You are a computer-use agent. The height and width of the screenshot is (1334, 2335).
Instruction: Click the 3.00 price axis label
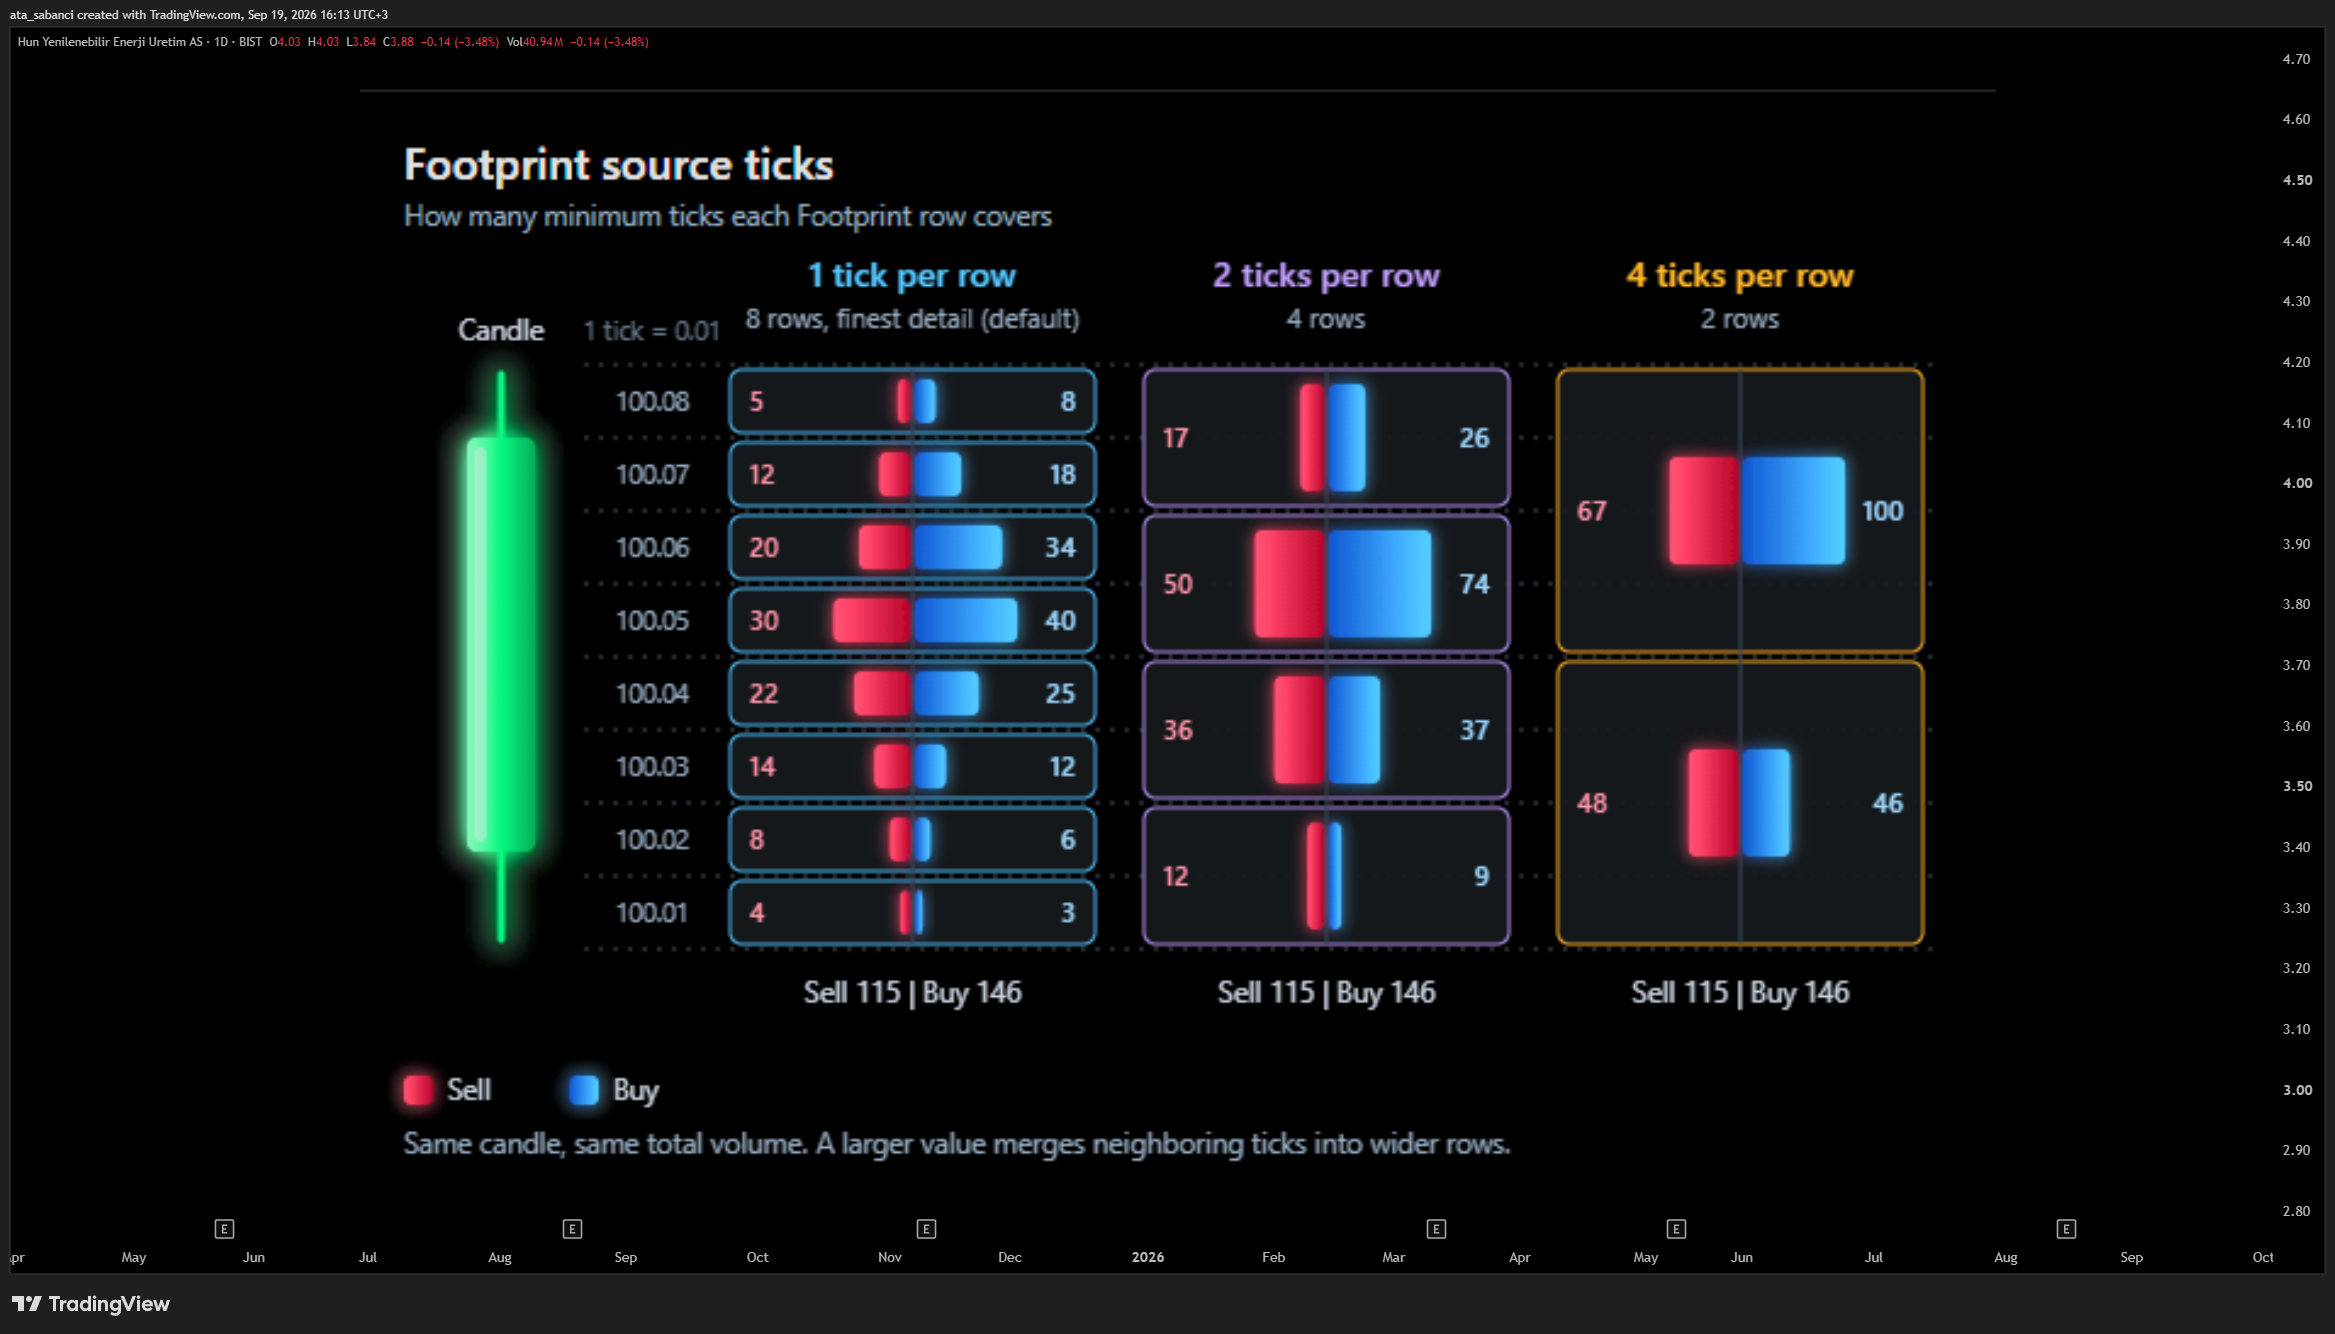[2297, 1090]
